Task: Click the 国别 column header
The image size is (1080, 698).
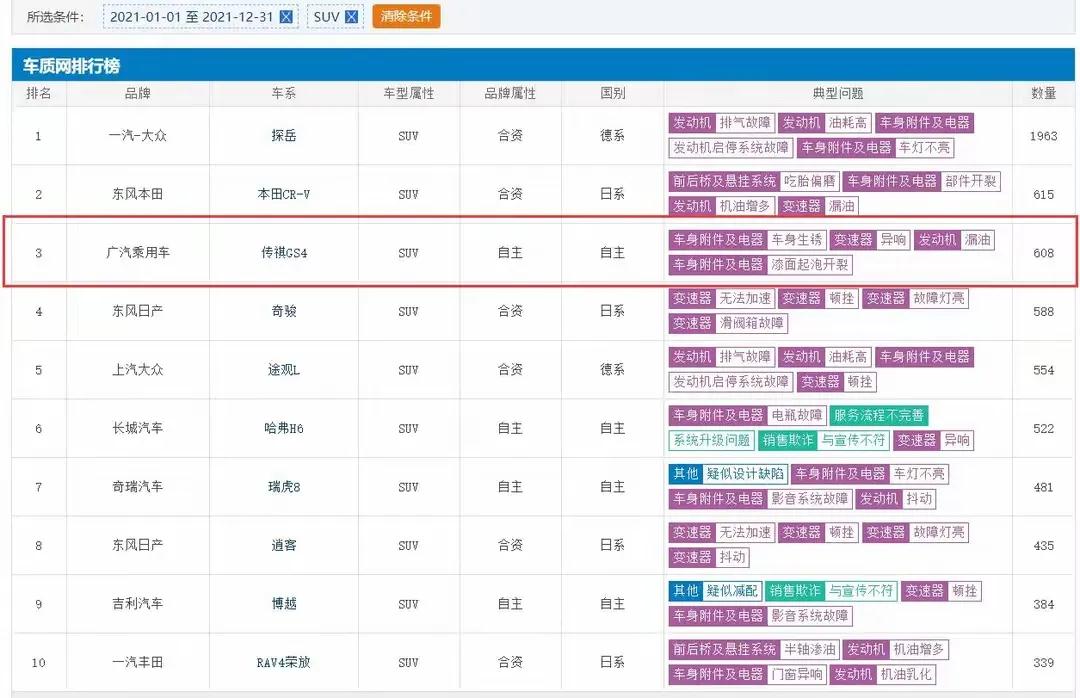Action: tap(612, 93)
